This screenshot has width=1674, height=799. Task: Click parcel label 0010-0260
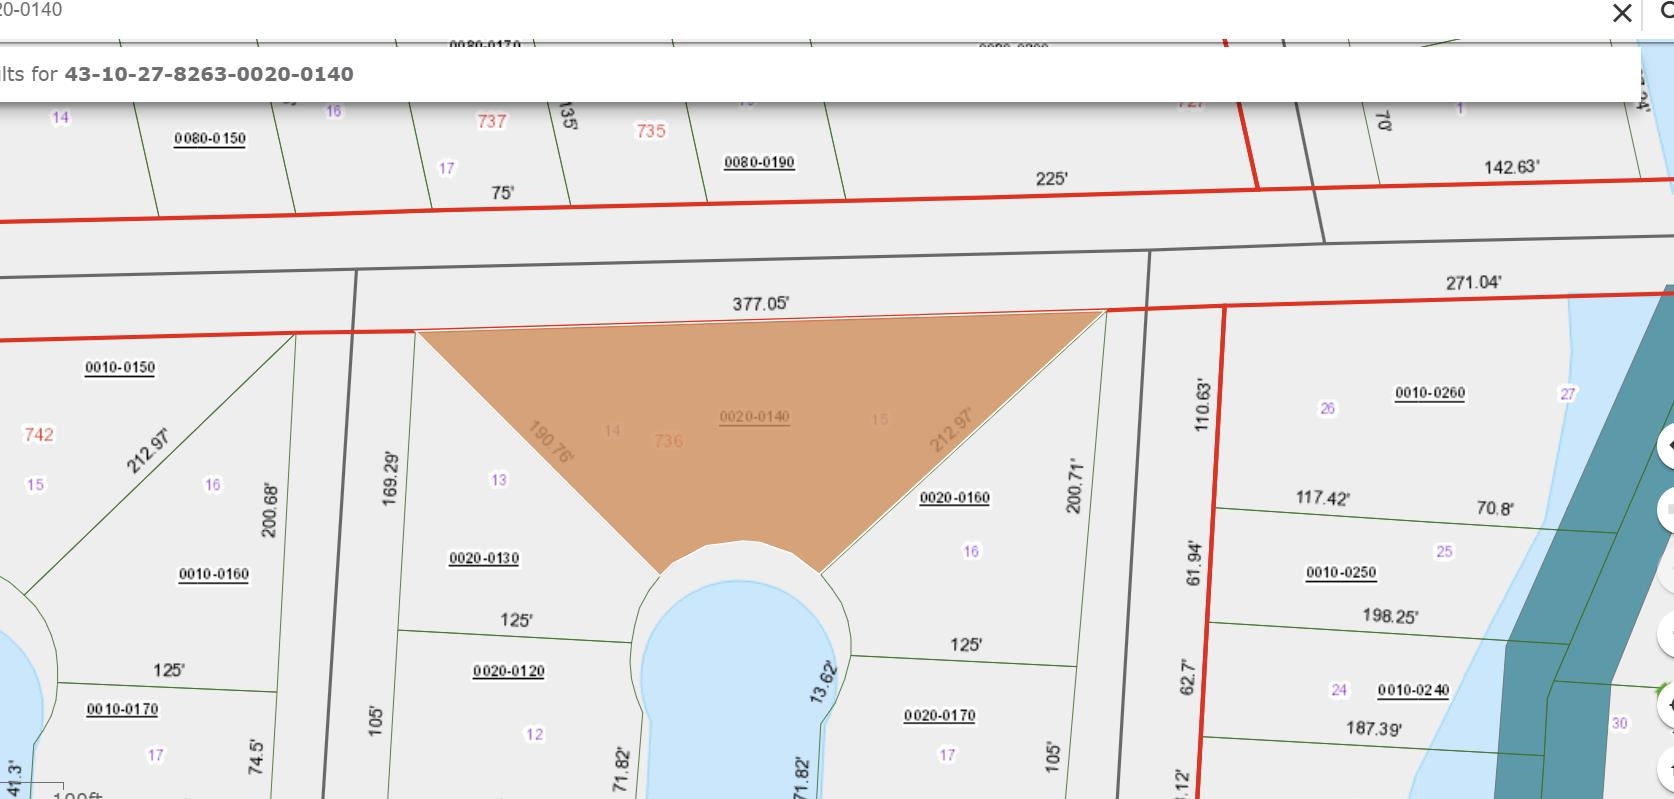click(x=1430, y=393)
